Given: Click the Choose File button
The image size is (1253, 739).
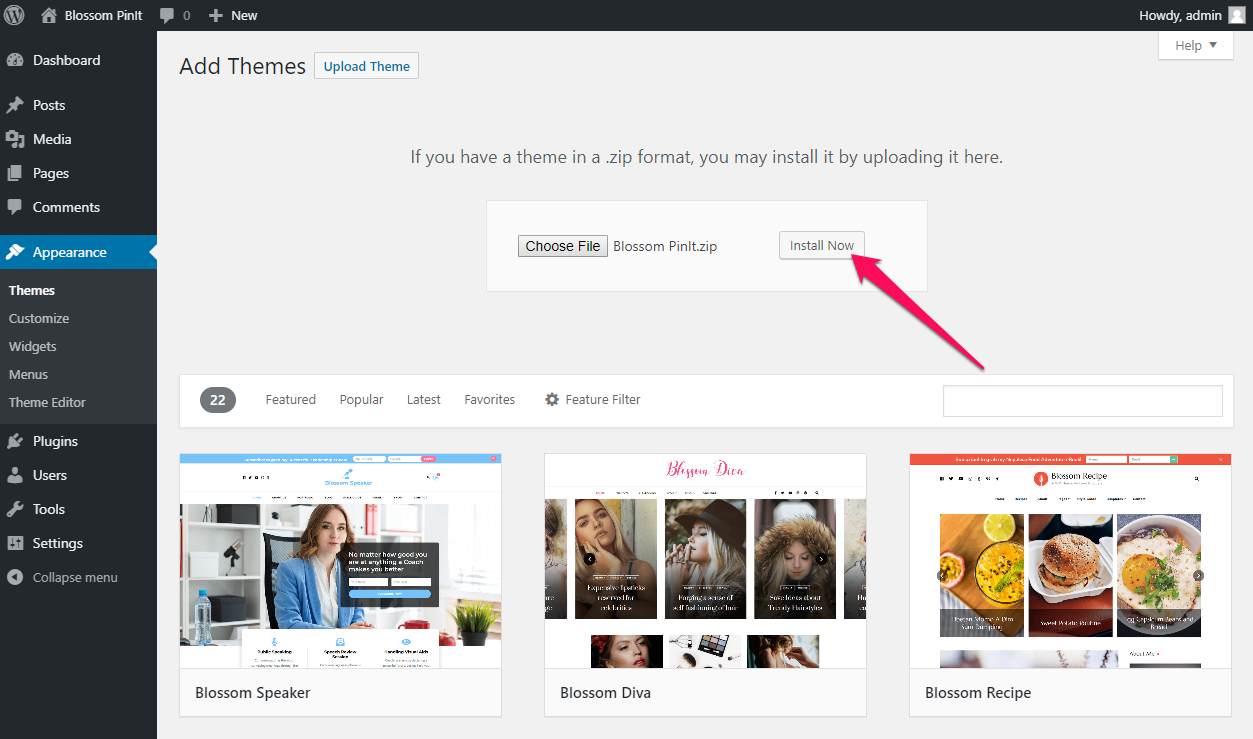Looking at the screenshot, I should tap(563, 246).
